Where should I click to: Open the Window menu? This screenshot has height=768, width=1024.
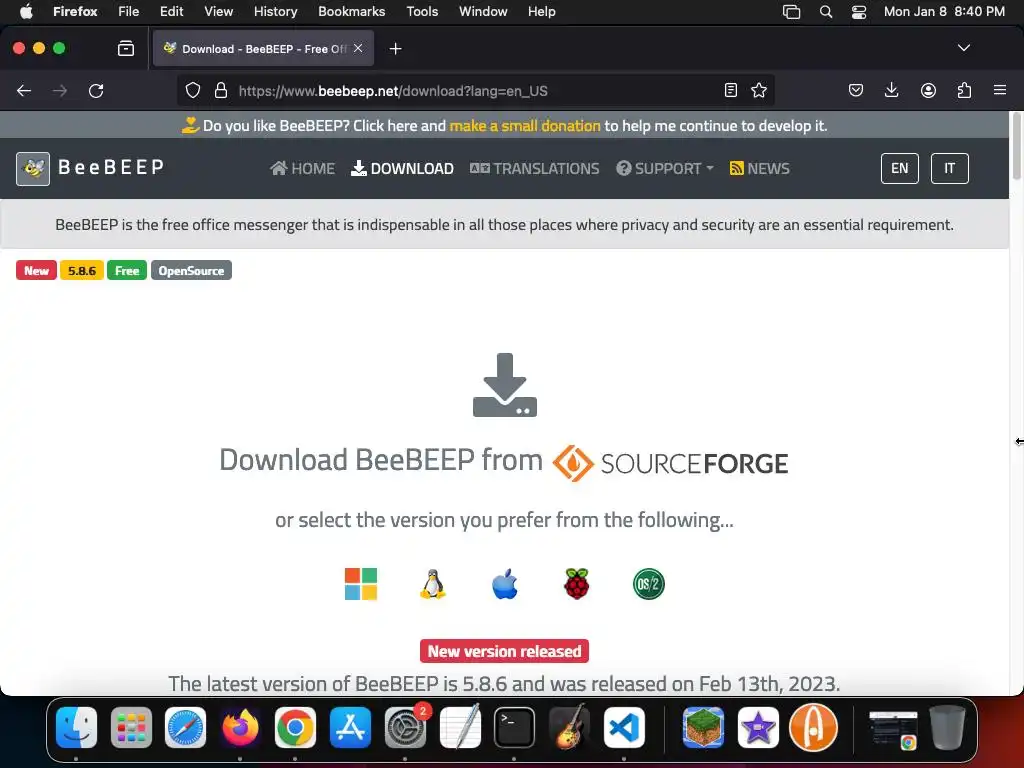point(483,12)
